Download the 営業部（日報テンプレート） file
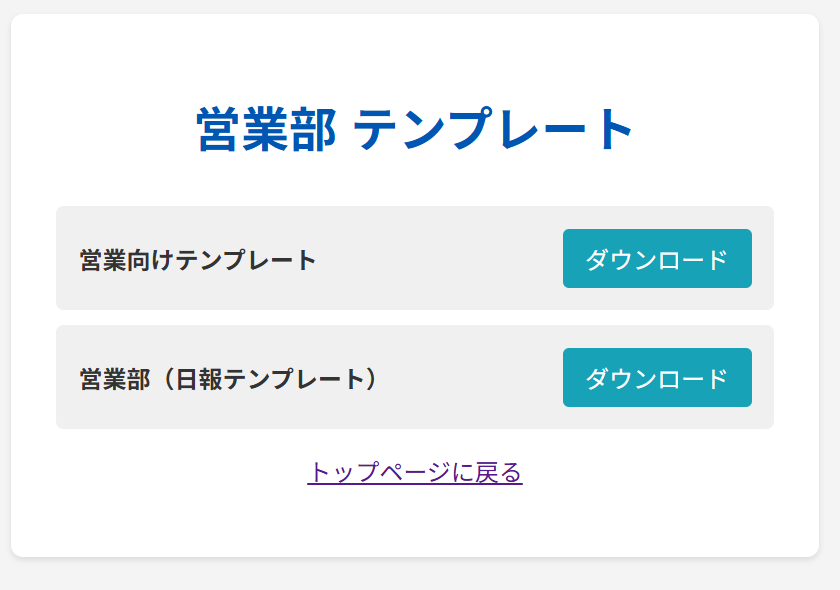Image resolution: width=840 pixels, height=590 pixels. point(657,377)
